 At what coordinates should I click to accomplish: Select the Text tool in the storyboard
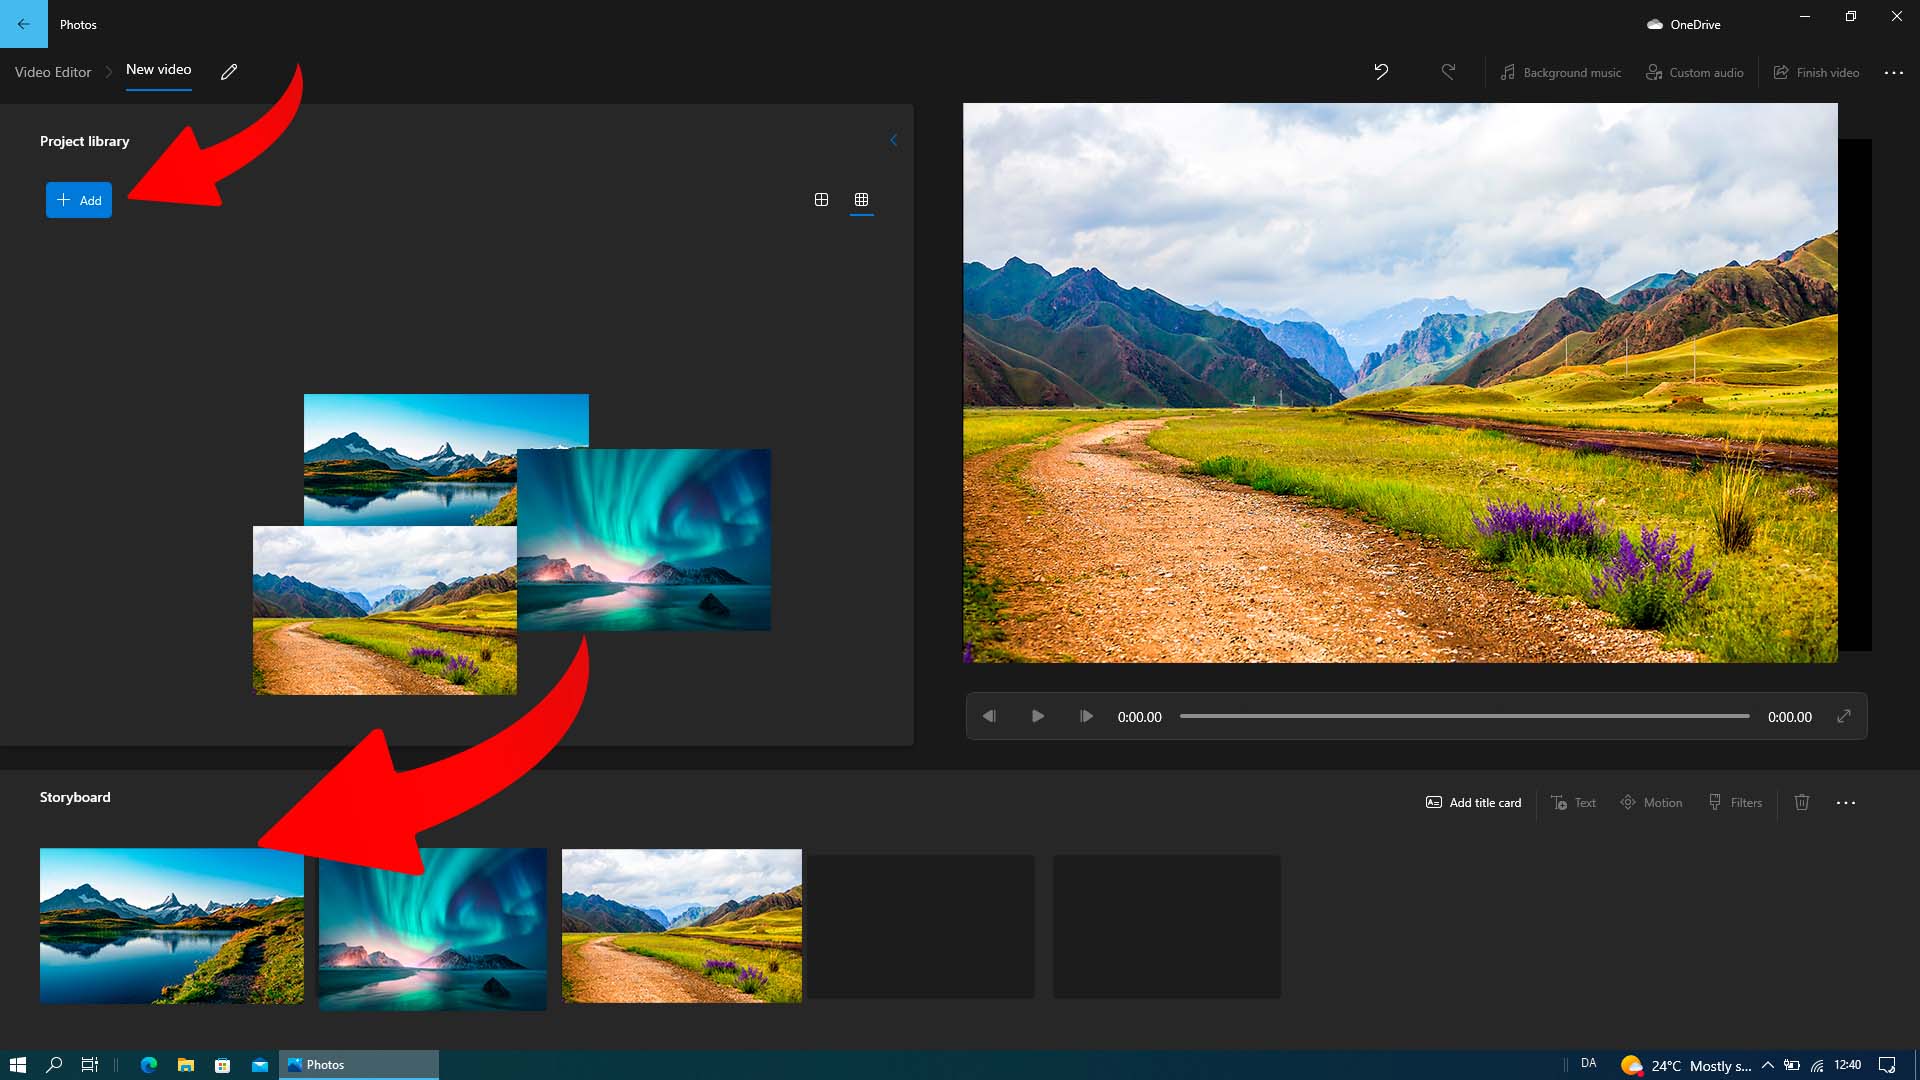coord(1572,802)
